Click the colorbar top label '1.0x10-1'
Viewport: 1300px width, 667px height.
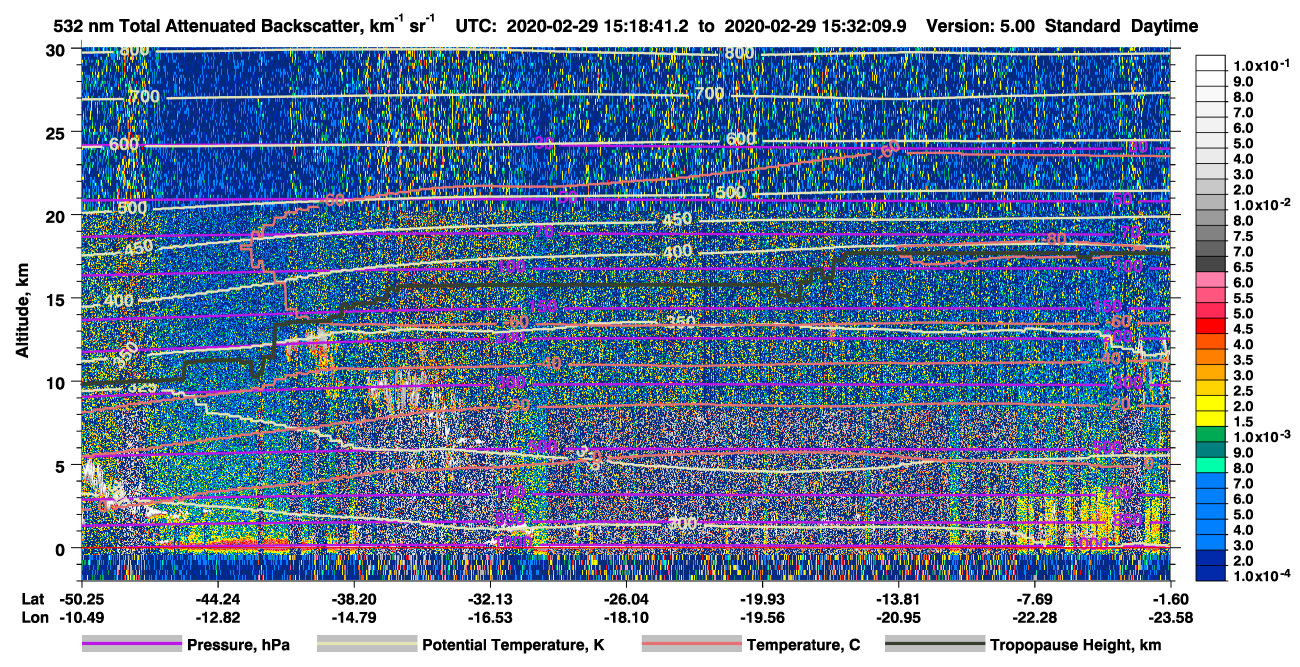[x=1260, y=65]
